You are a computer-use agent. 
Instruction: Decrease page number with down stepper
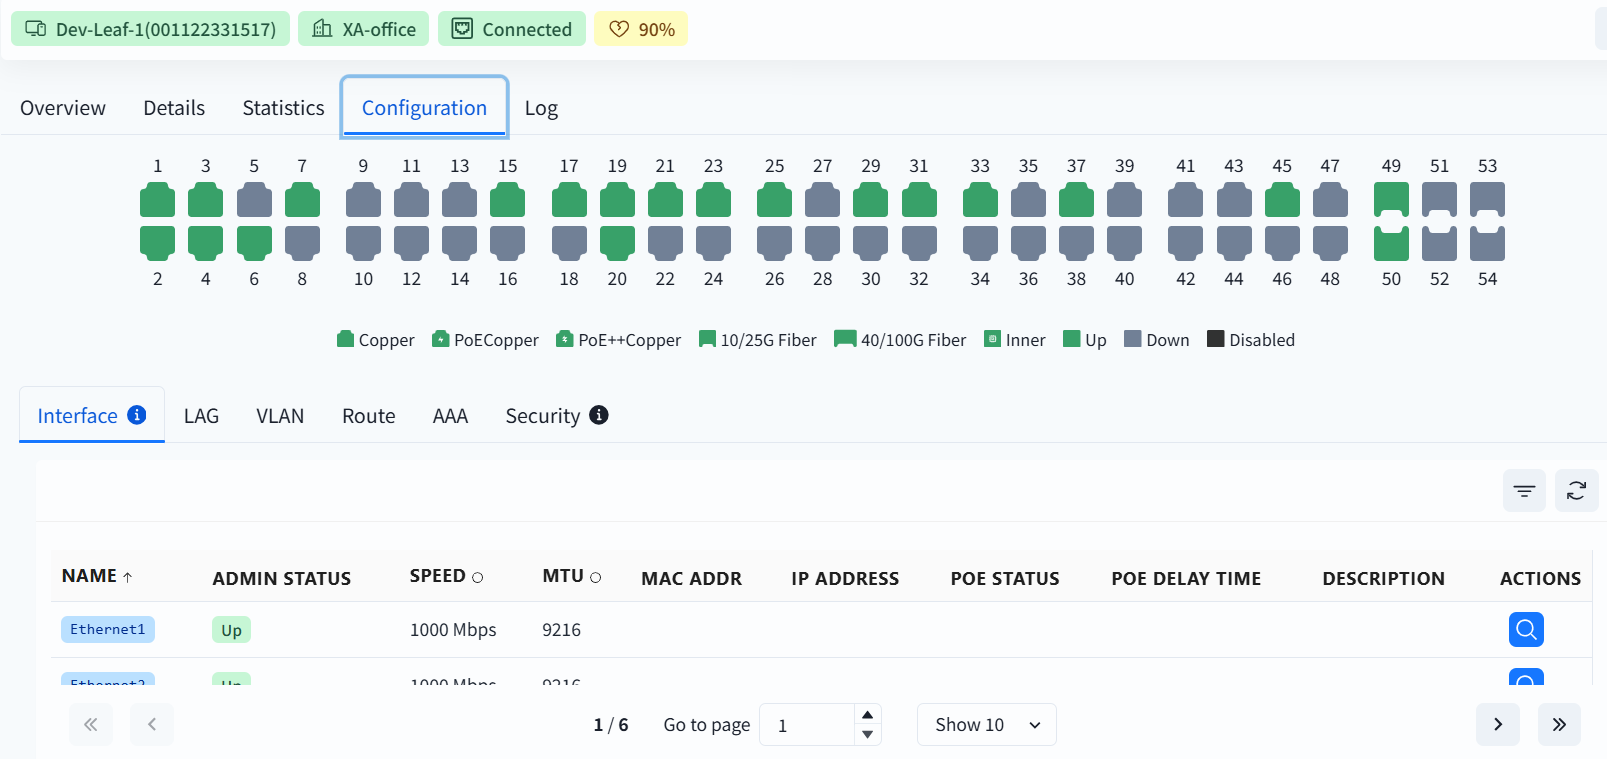(867, 734)
